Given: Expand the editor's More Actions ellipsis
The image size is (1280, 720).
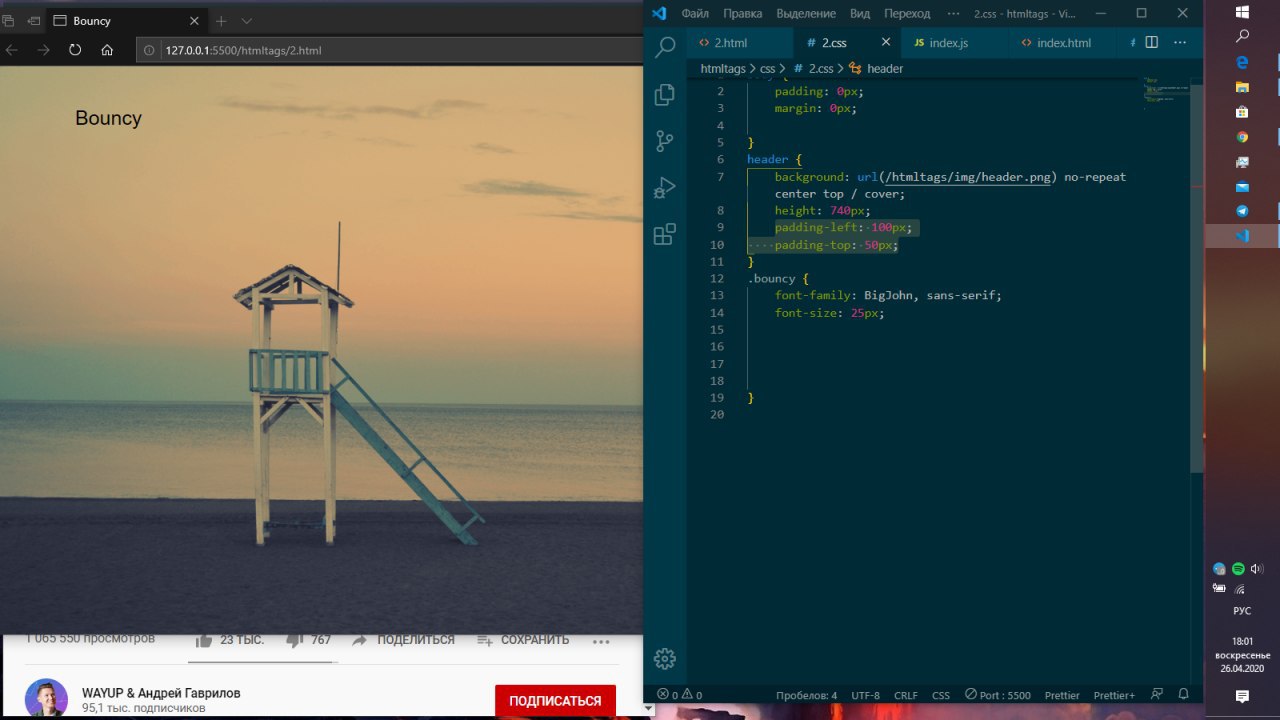Looking at the screenshot, I should tap(1180, 43).
